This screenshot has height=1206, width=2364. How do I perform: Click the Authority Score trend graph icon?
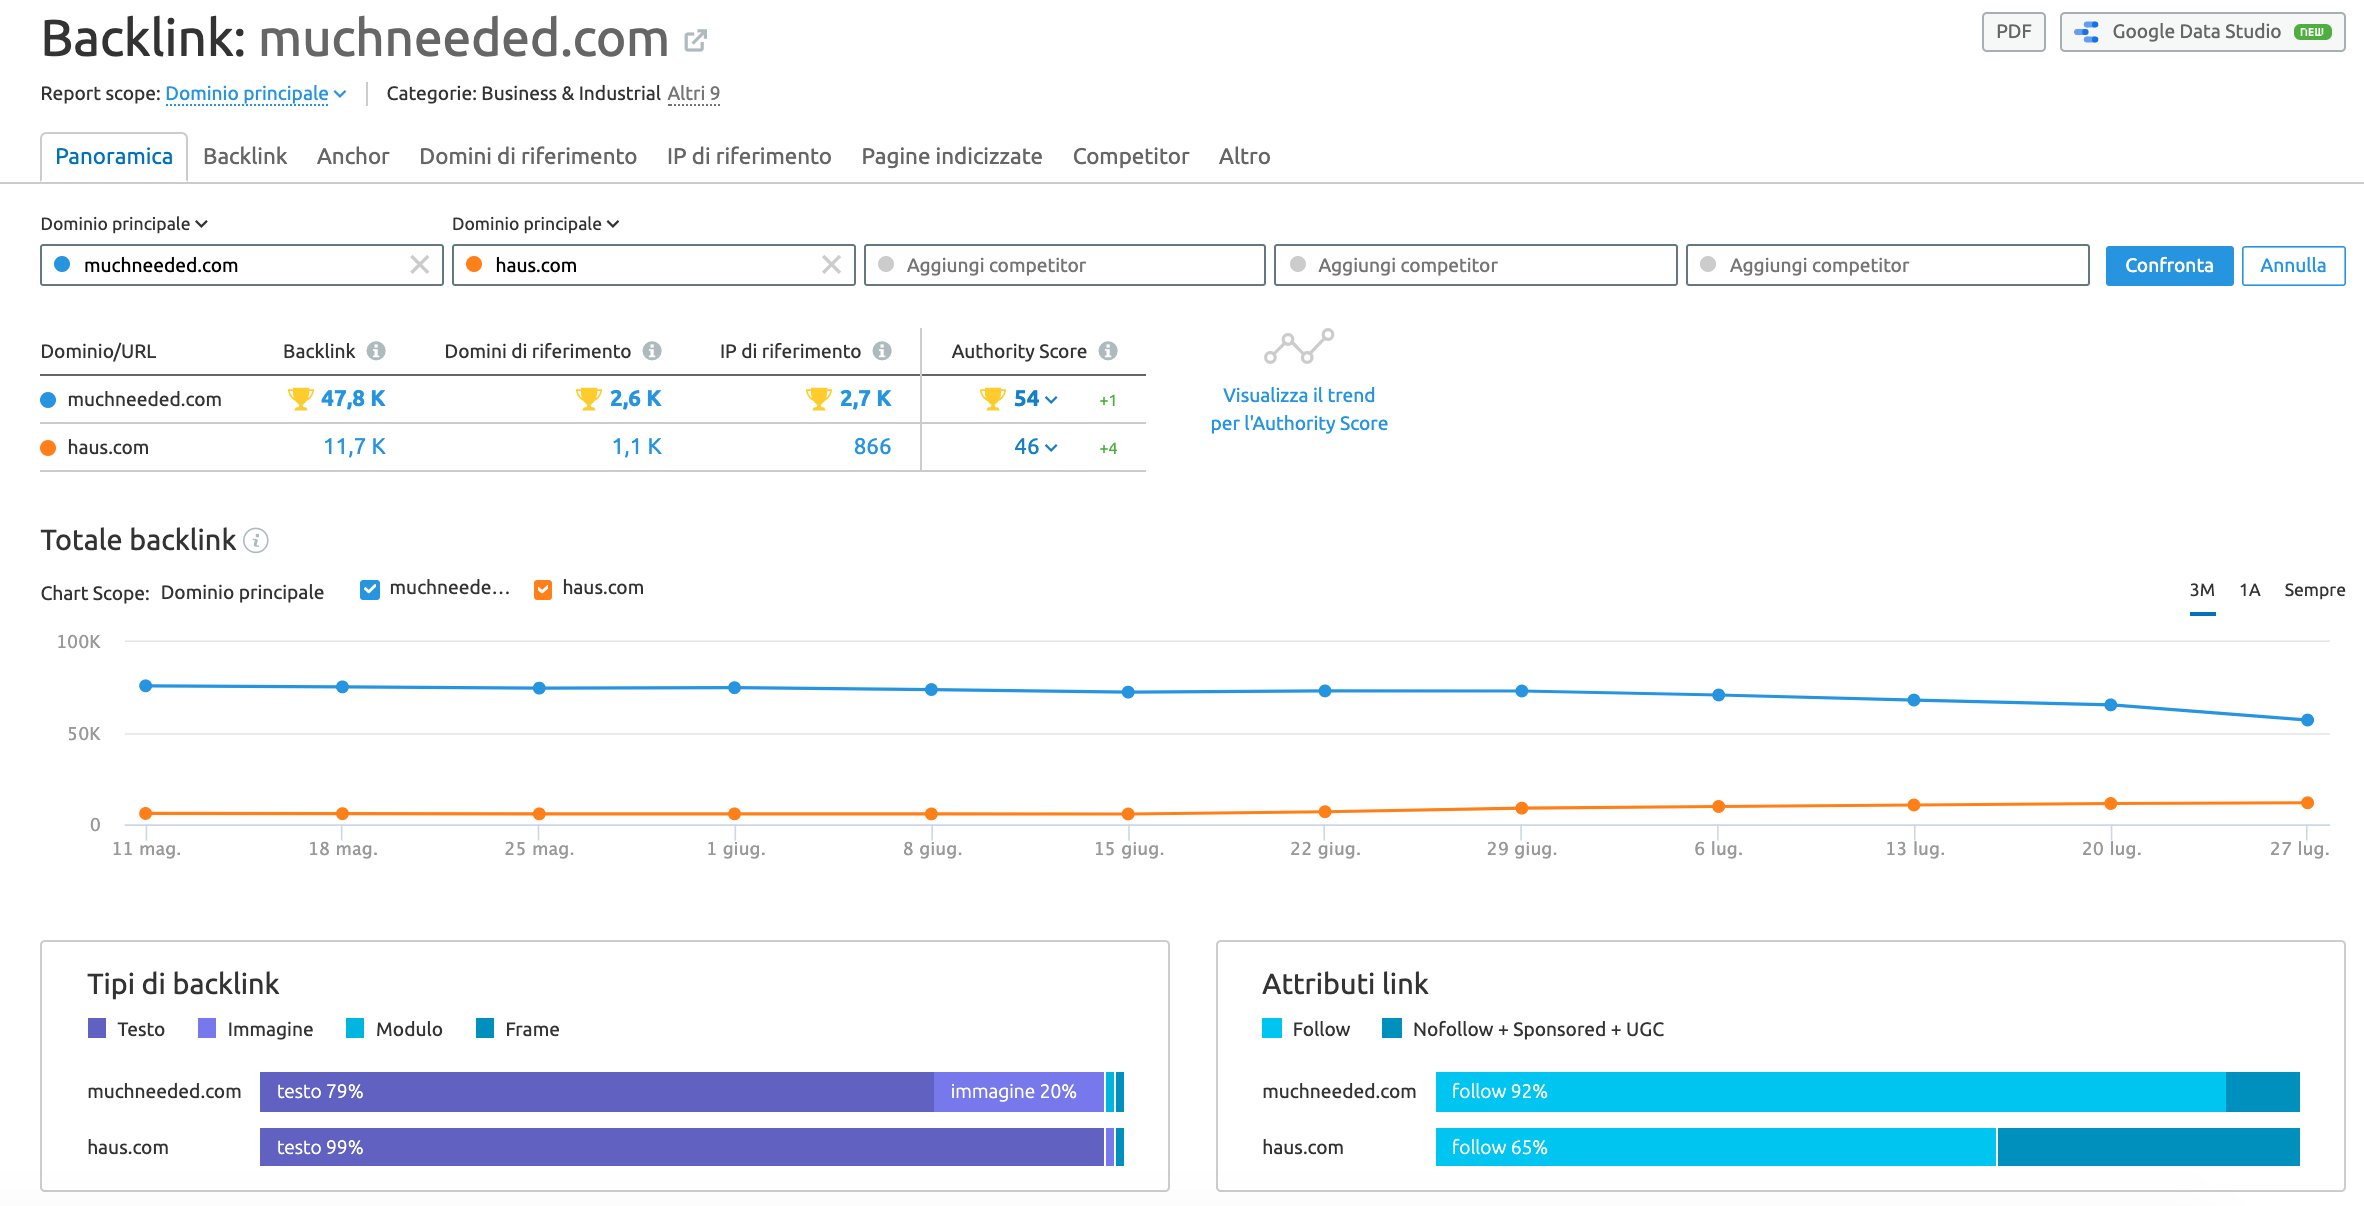(x=1299, y=347)
